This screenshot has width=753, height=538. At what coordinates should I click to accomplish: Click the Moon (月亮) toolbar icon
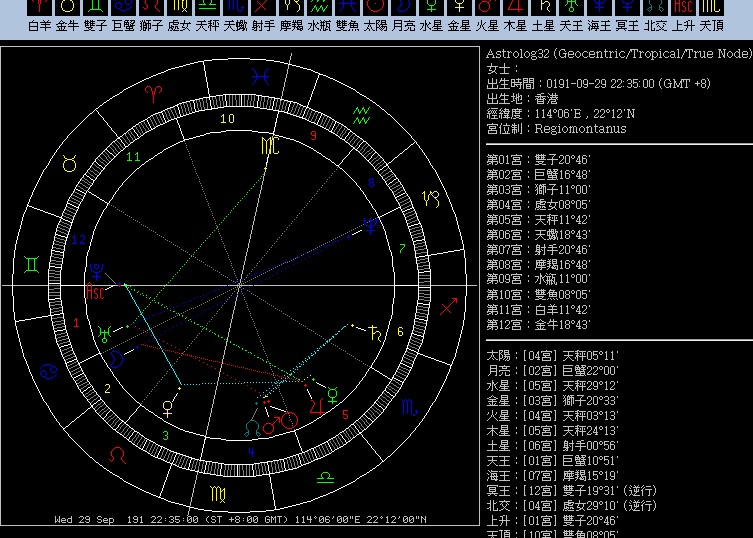(403, 7)
